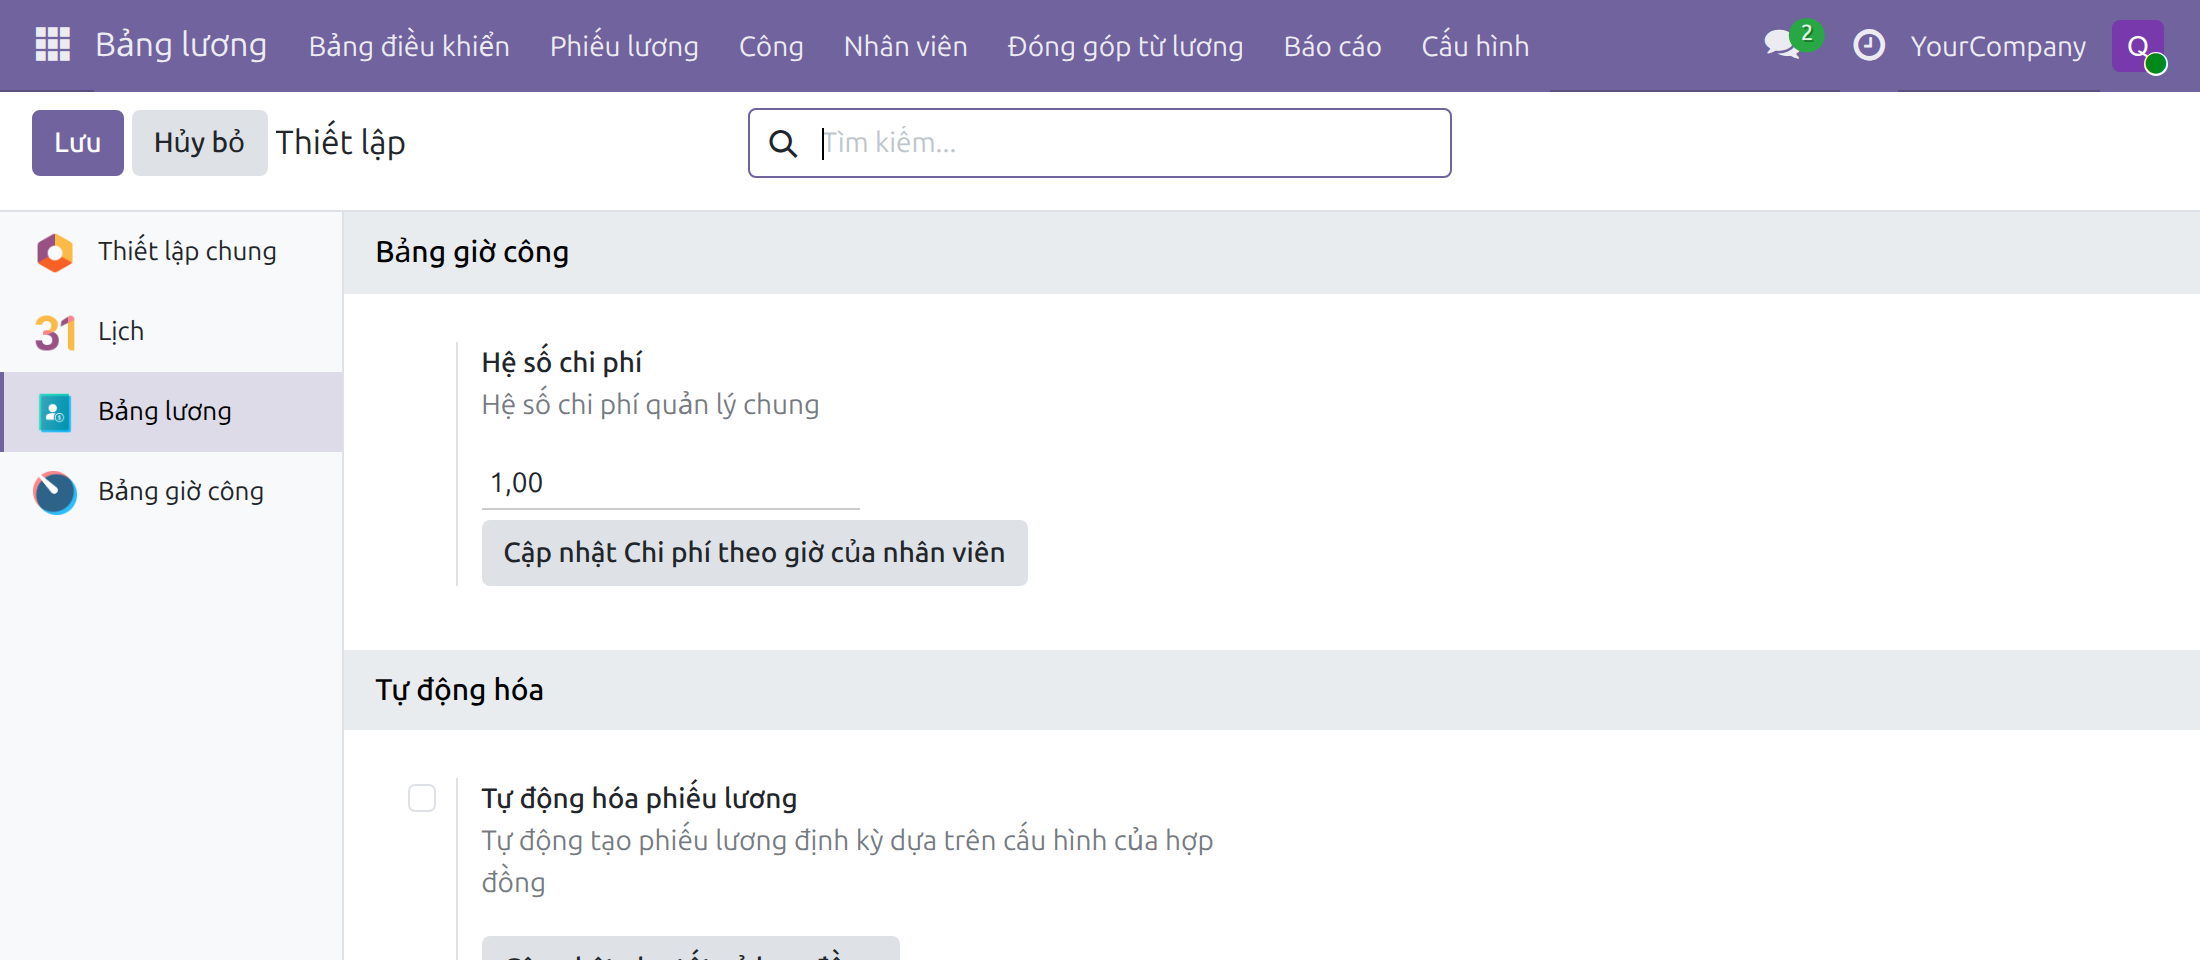Open the Cấu hình menu
2200x960 pixels.
tap(1475, 46)
